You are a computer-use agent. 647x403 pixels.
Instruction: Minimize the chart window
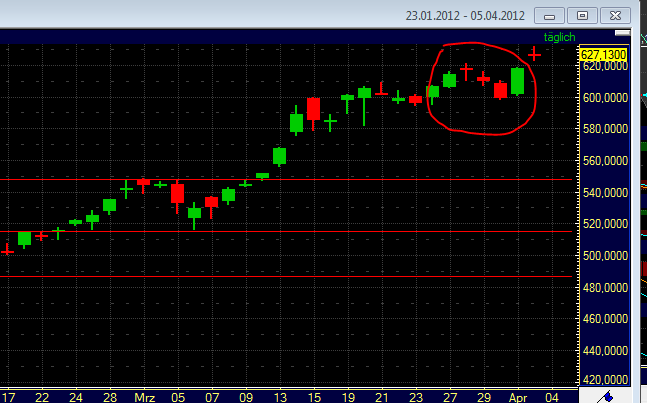tap(549, 16)
